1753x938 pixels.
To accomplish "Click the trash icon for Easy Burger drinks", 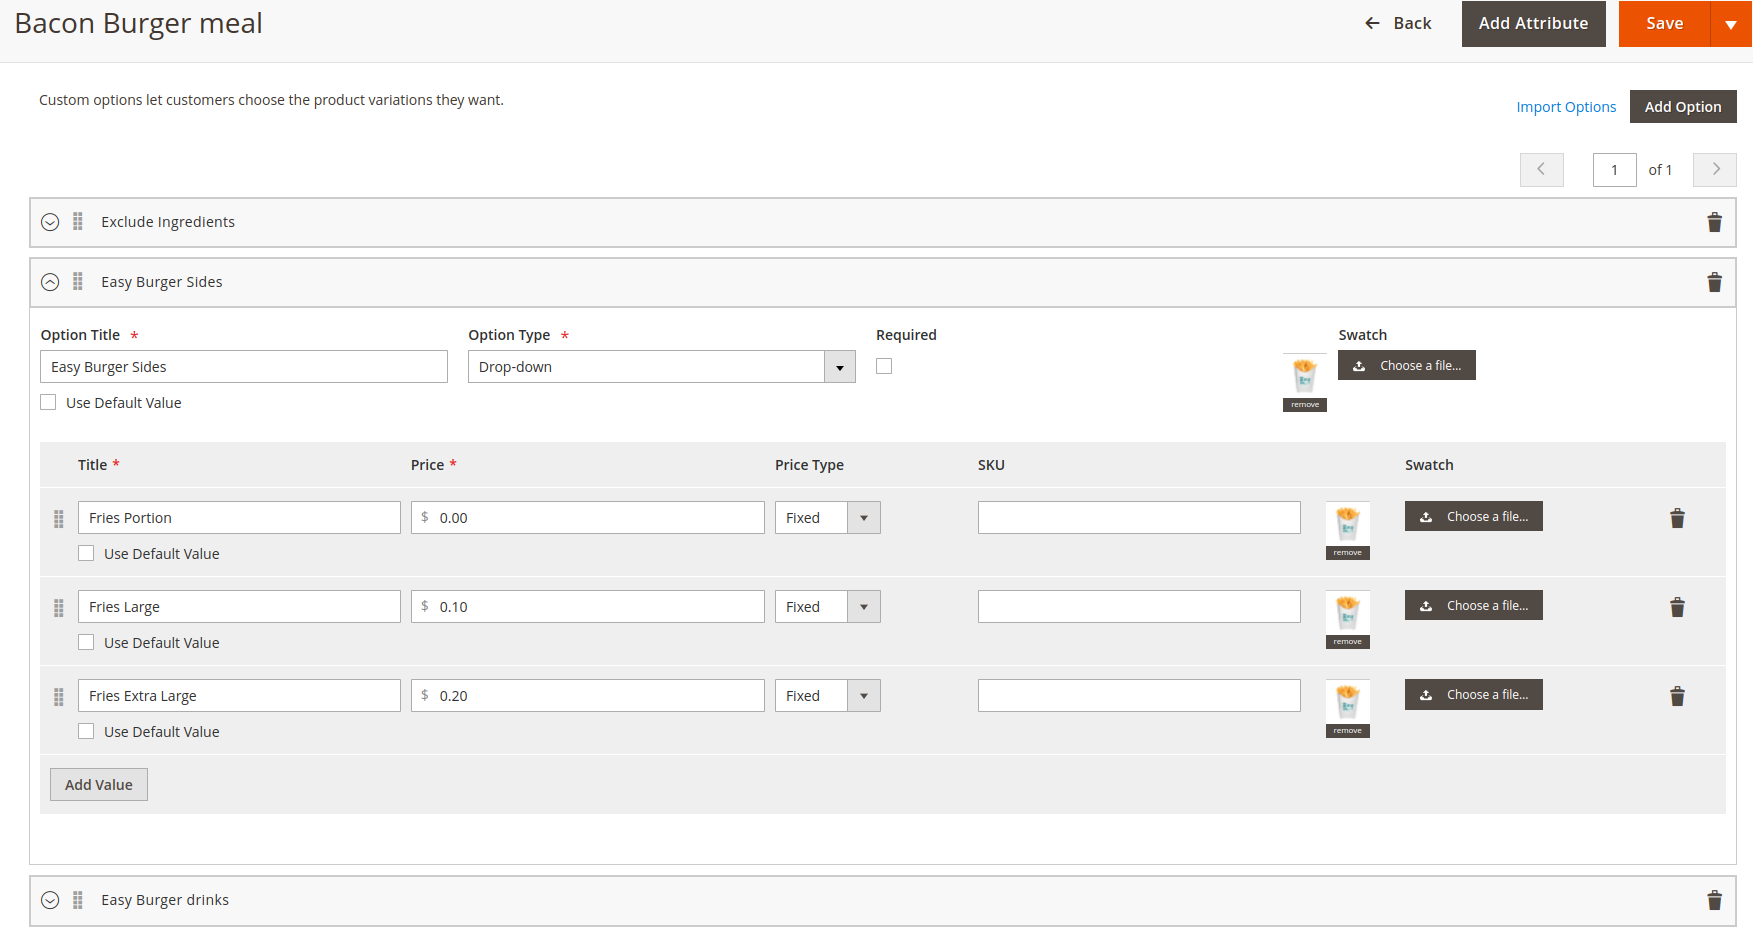I will (1714, 900).
